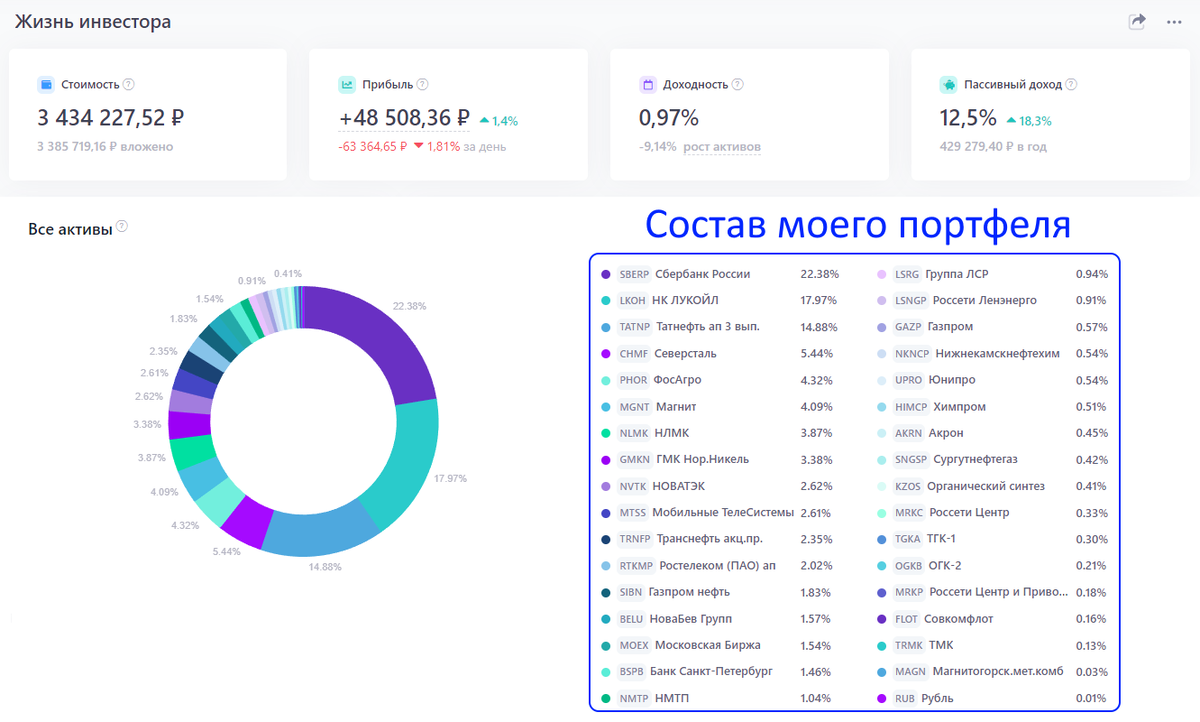The width and height of the screenshot is (1200, 722).
Task: Select the Сургутнефтегаз legend entry
Action: click(x=993, y=459)
